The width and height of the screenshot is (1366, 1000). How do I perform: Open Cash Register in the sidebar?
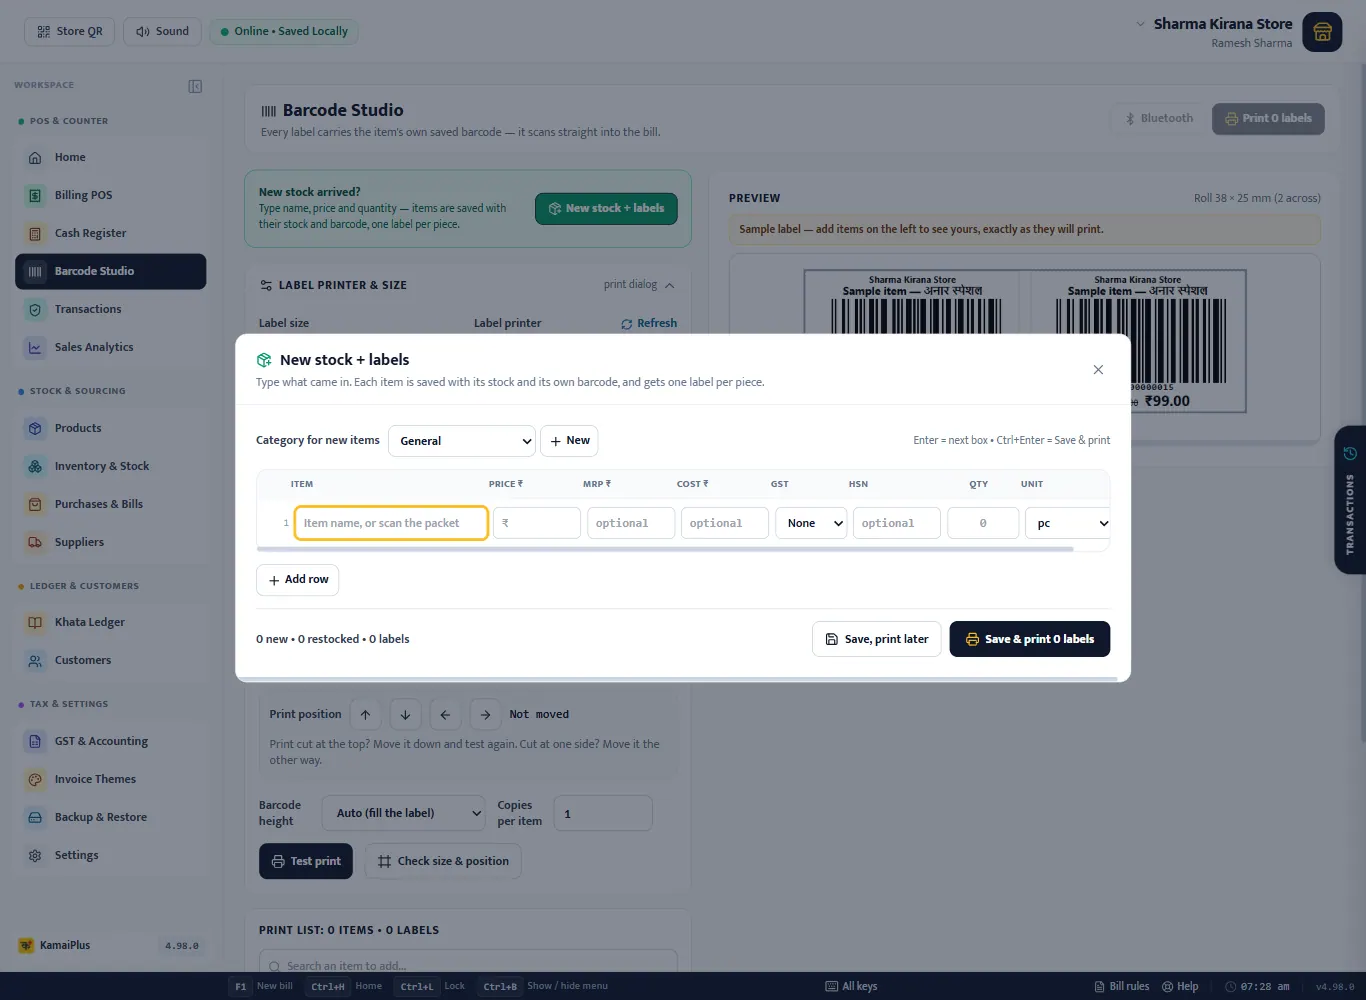pyautogui.click(x=111, y=233)
